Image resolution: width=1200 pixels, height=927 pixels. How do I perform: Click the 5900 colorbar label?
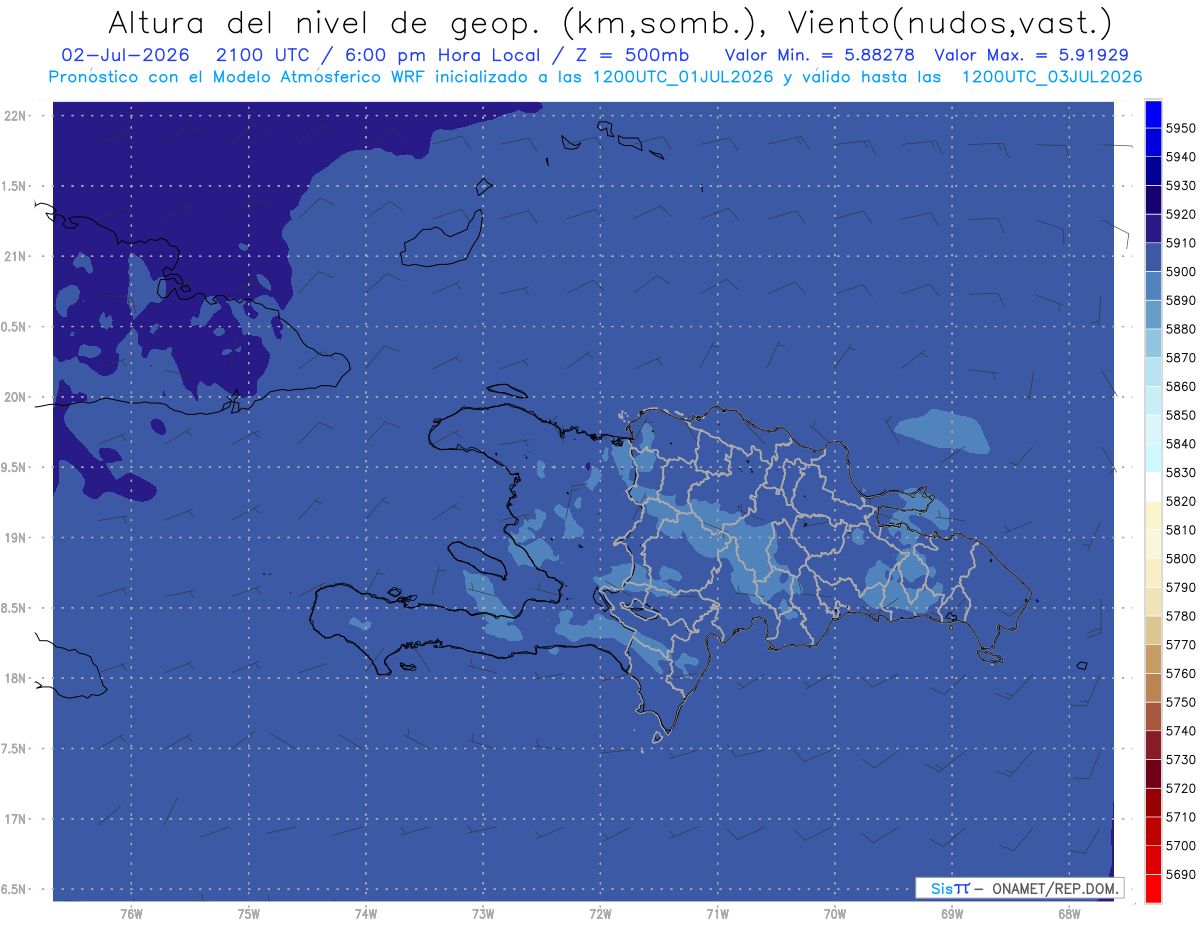tap(1181, 272)
